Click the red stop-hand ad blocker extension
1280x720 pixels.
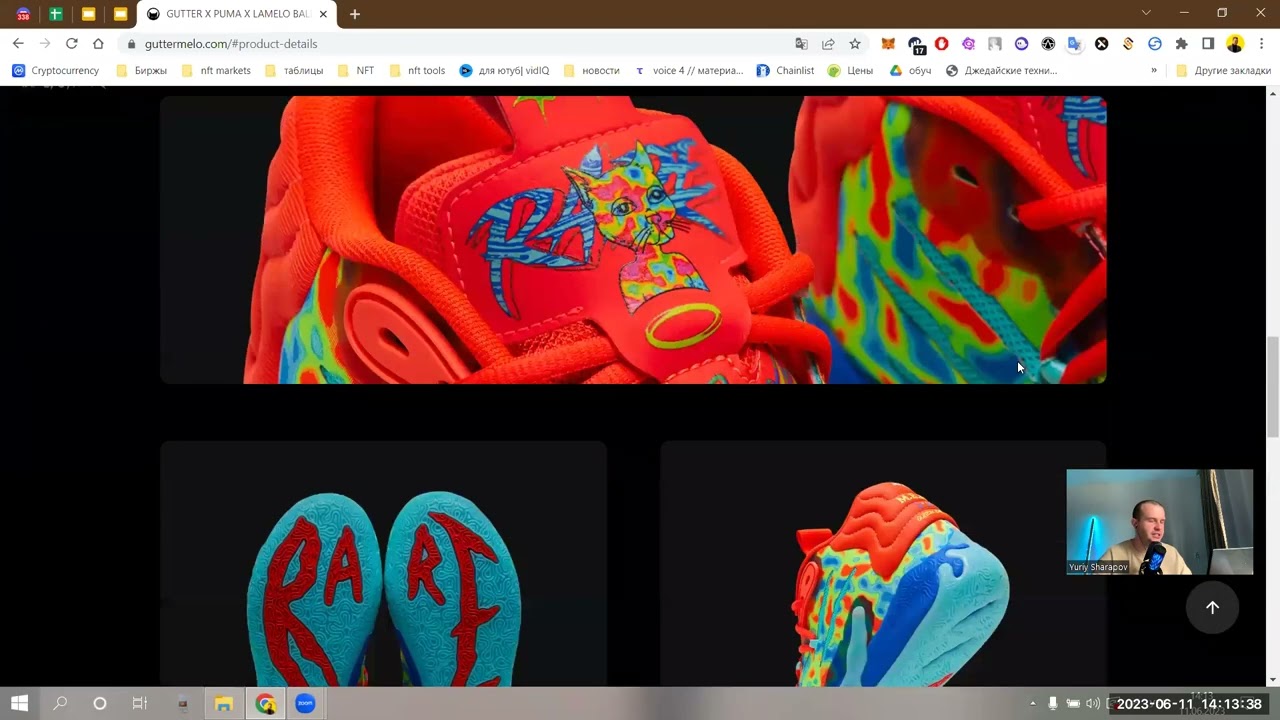[942, 44]
